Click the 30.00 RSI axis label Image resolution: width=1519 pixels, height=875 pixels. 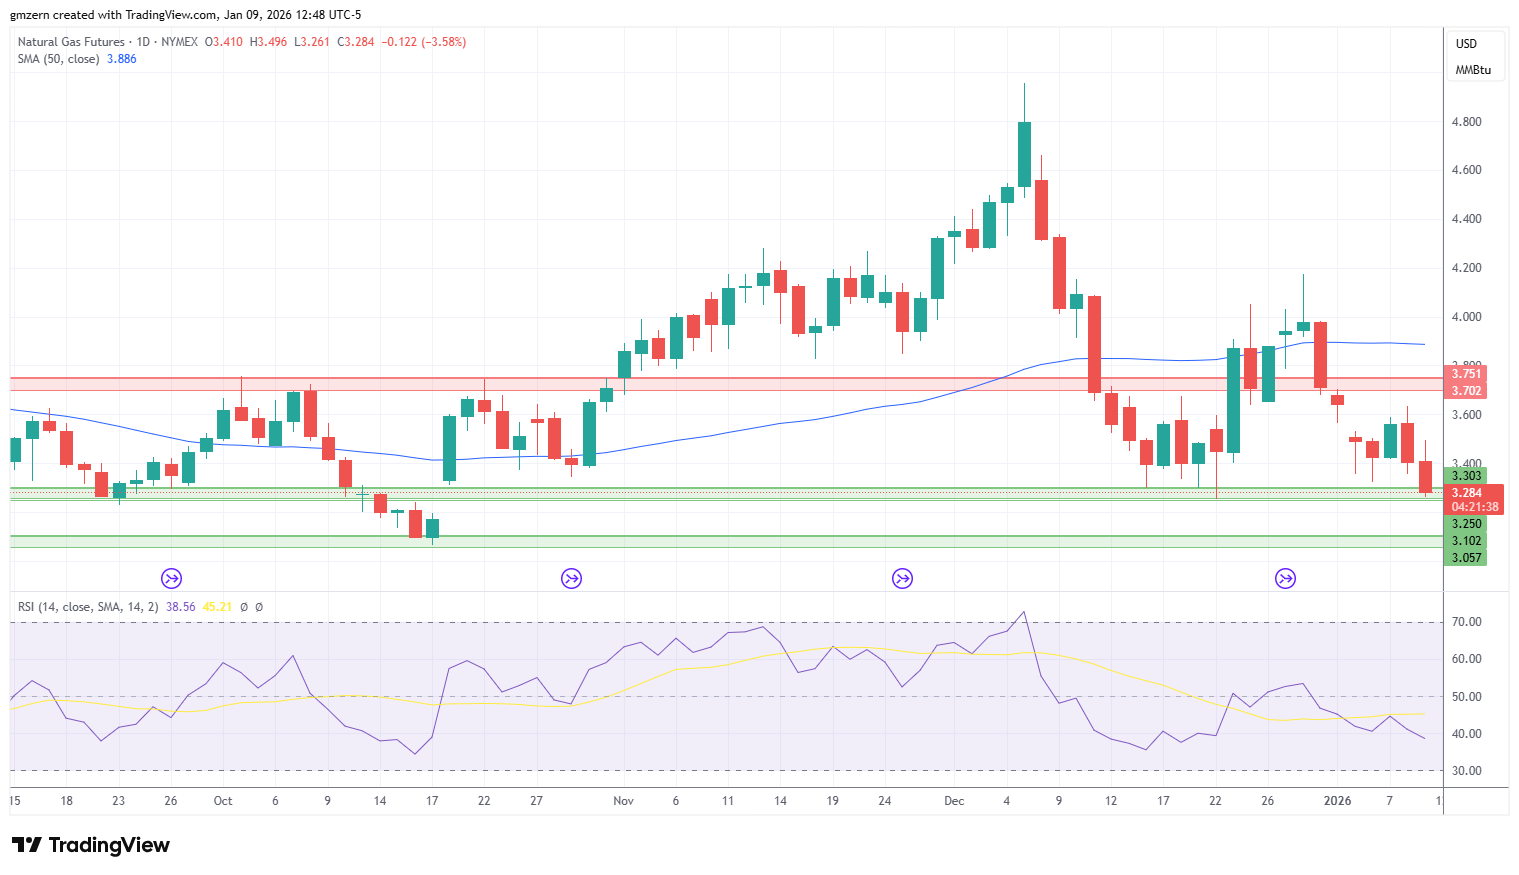(1466, 771)
